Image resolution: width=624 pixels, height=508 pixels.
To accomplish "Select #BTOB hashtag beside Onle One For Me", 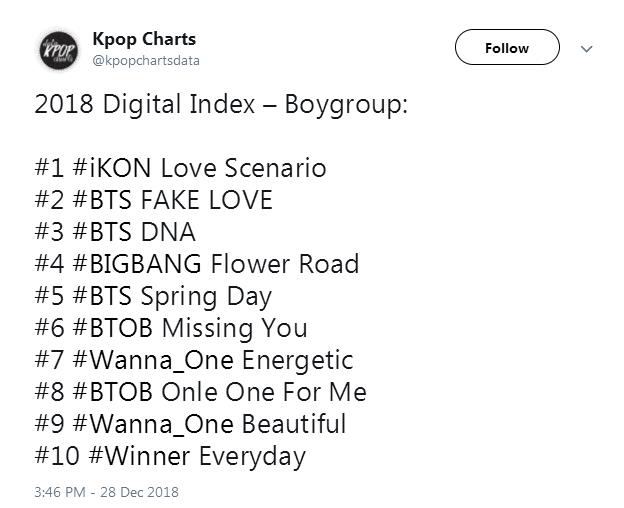I will tap(119, 392).
